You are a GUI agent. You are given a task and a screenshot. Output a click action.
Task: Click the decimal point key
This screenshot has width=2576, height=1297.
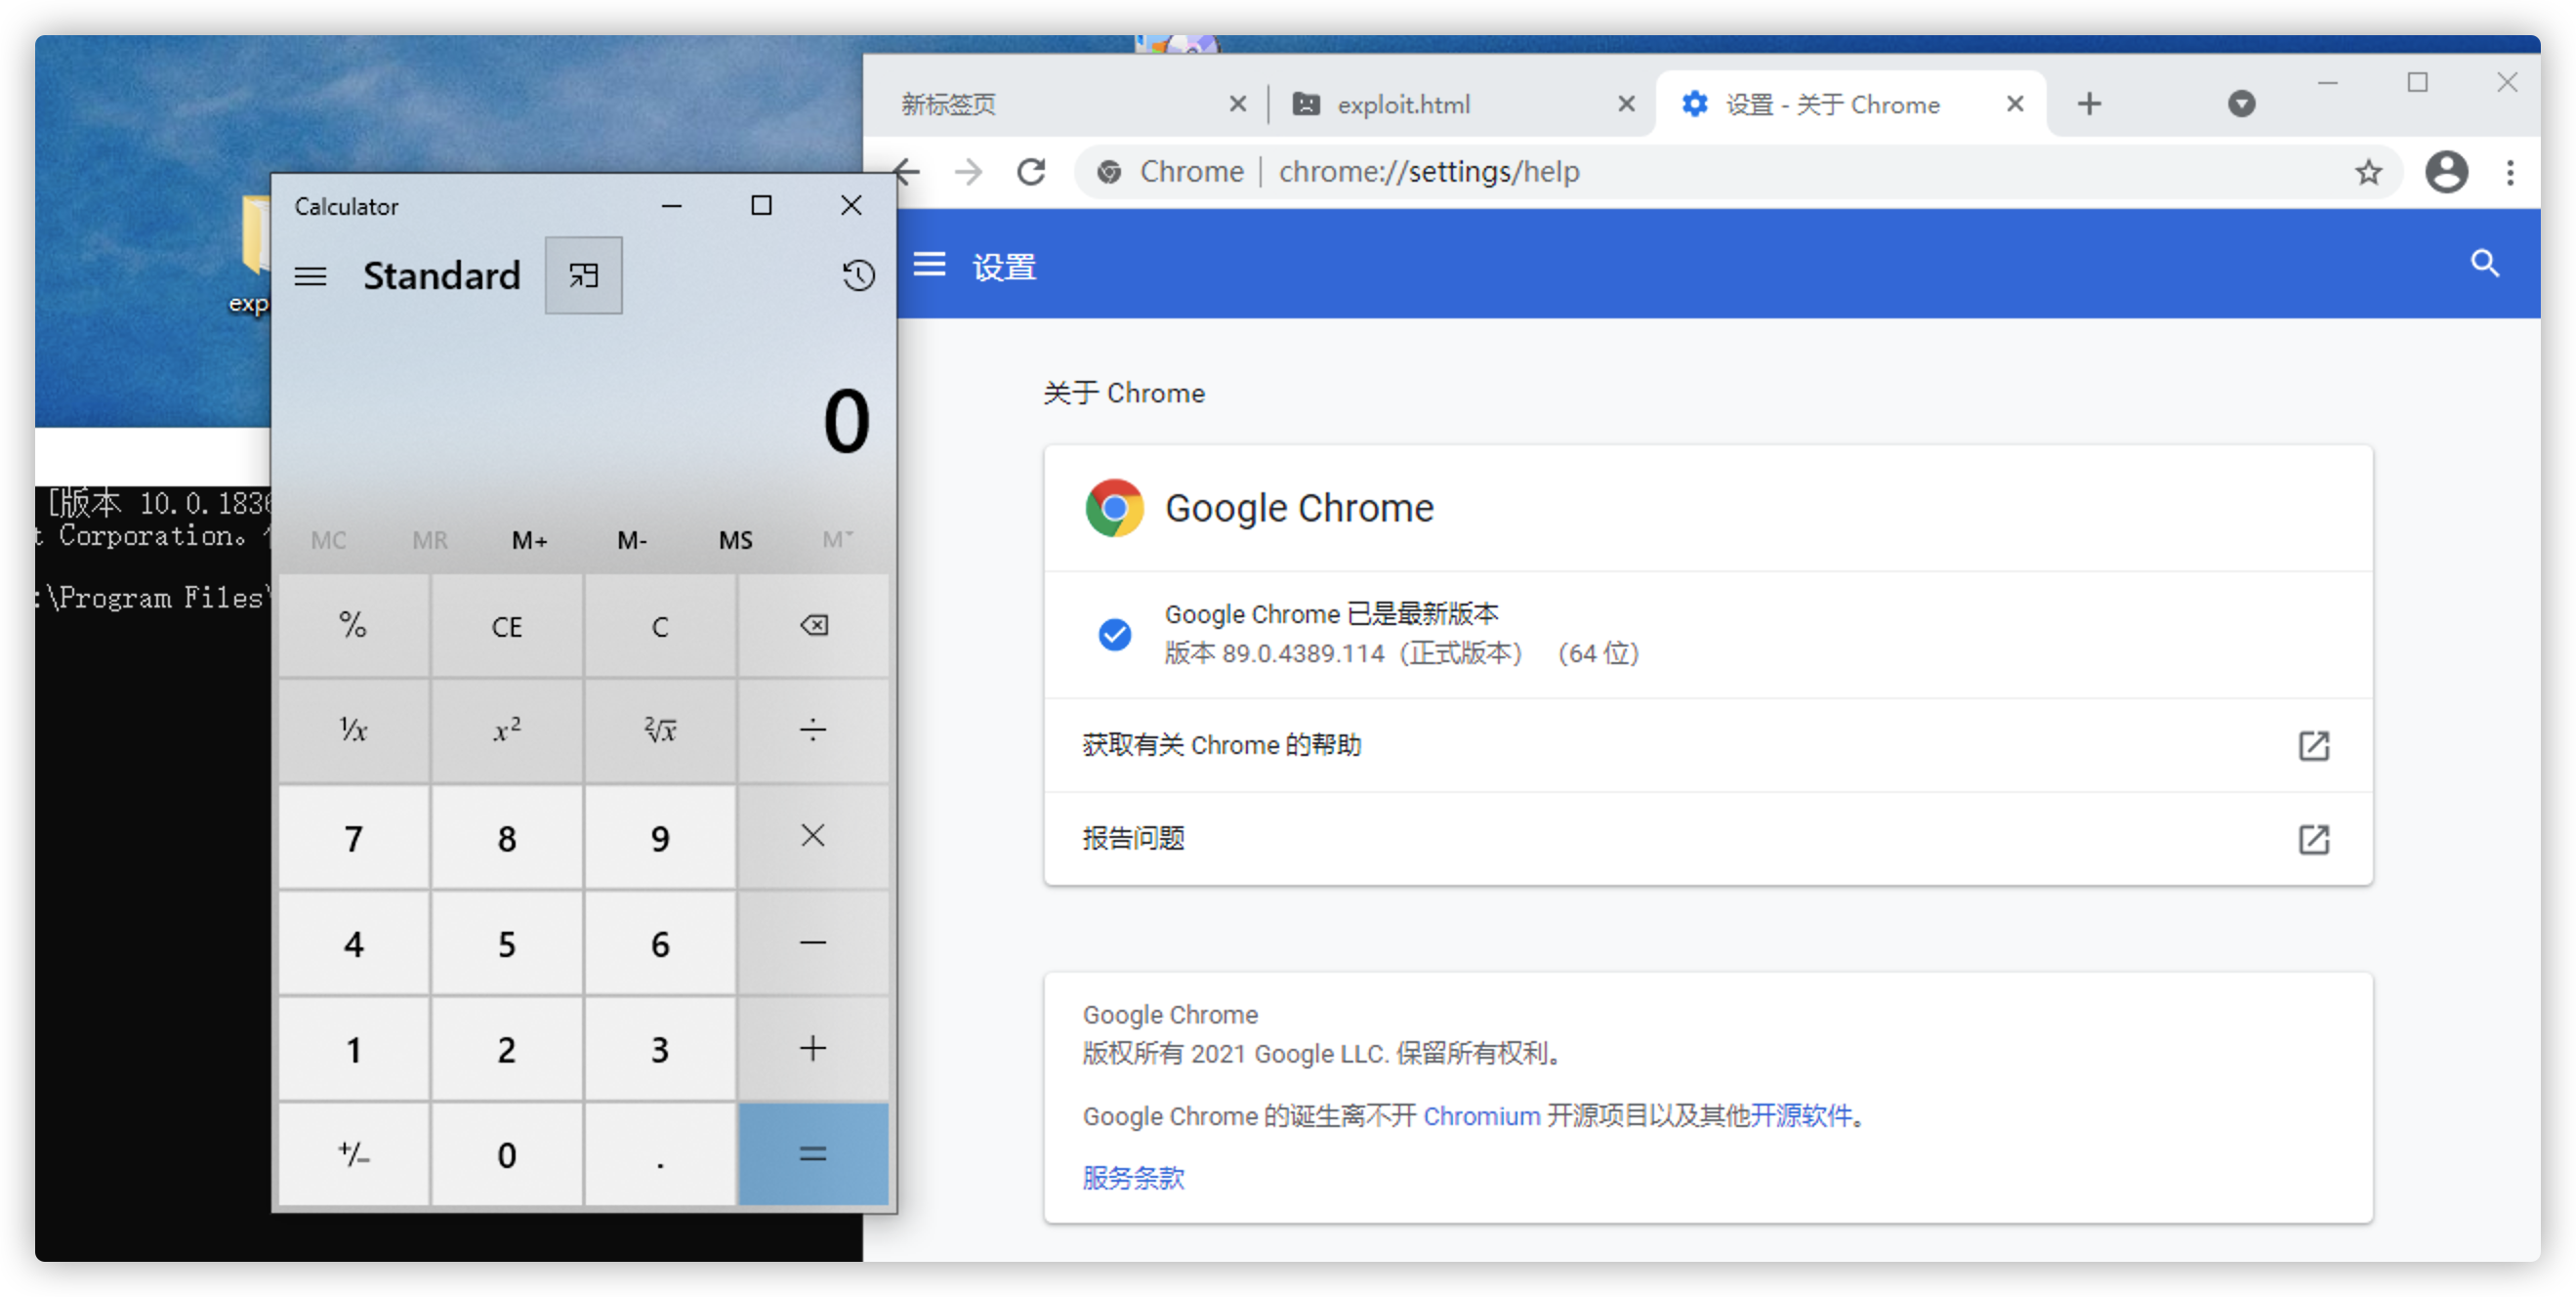tap(660, 1154)
